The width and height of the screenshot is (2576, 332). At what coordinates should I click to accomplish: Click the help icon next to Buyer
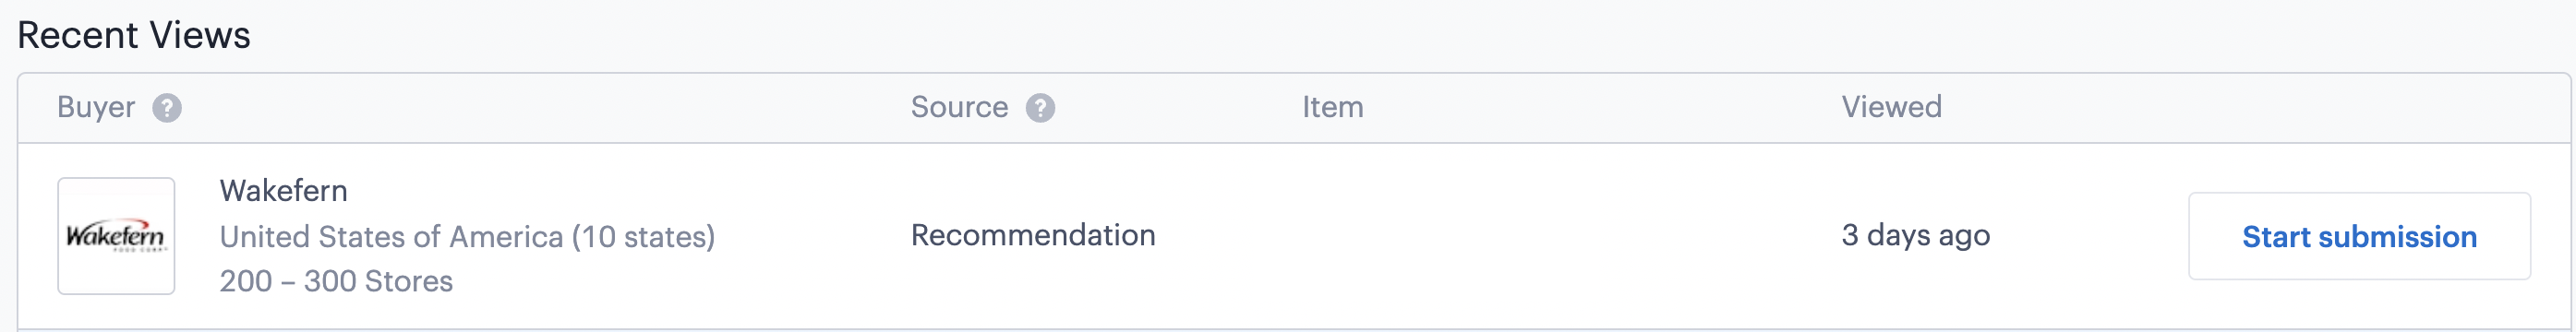click(x=167, y=108)
